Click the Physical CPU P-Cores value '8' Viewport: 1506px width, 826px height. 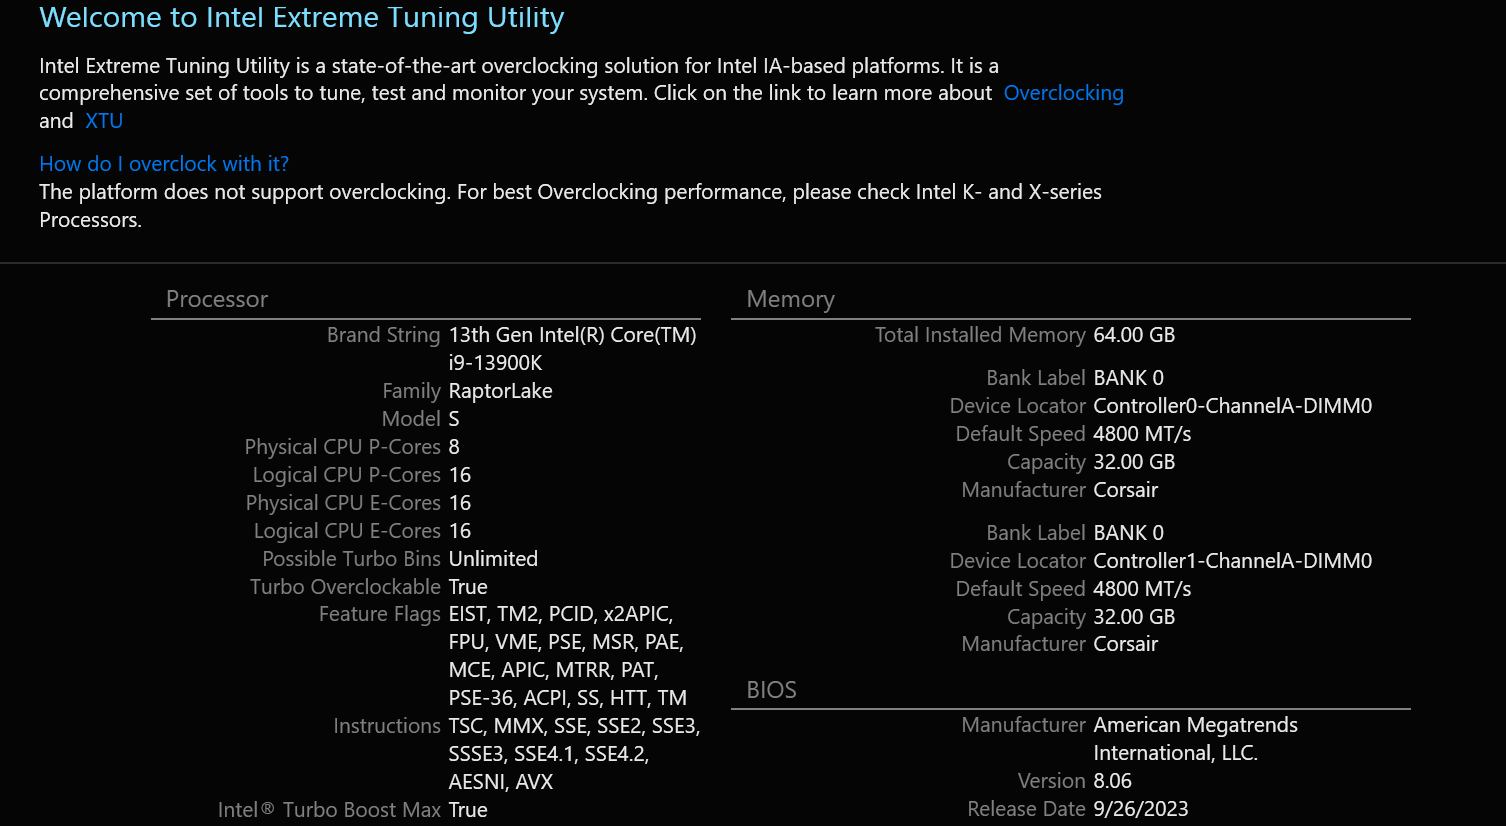click(454, 447)
